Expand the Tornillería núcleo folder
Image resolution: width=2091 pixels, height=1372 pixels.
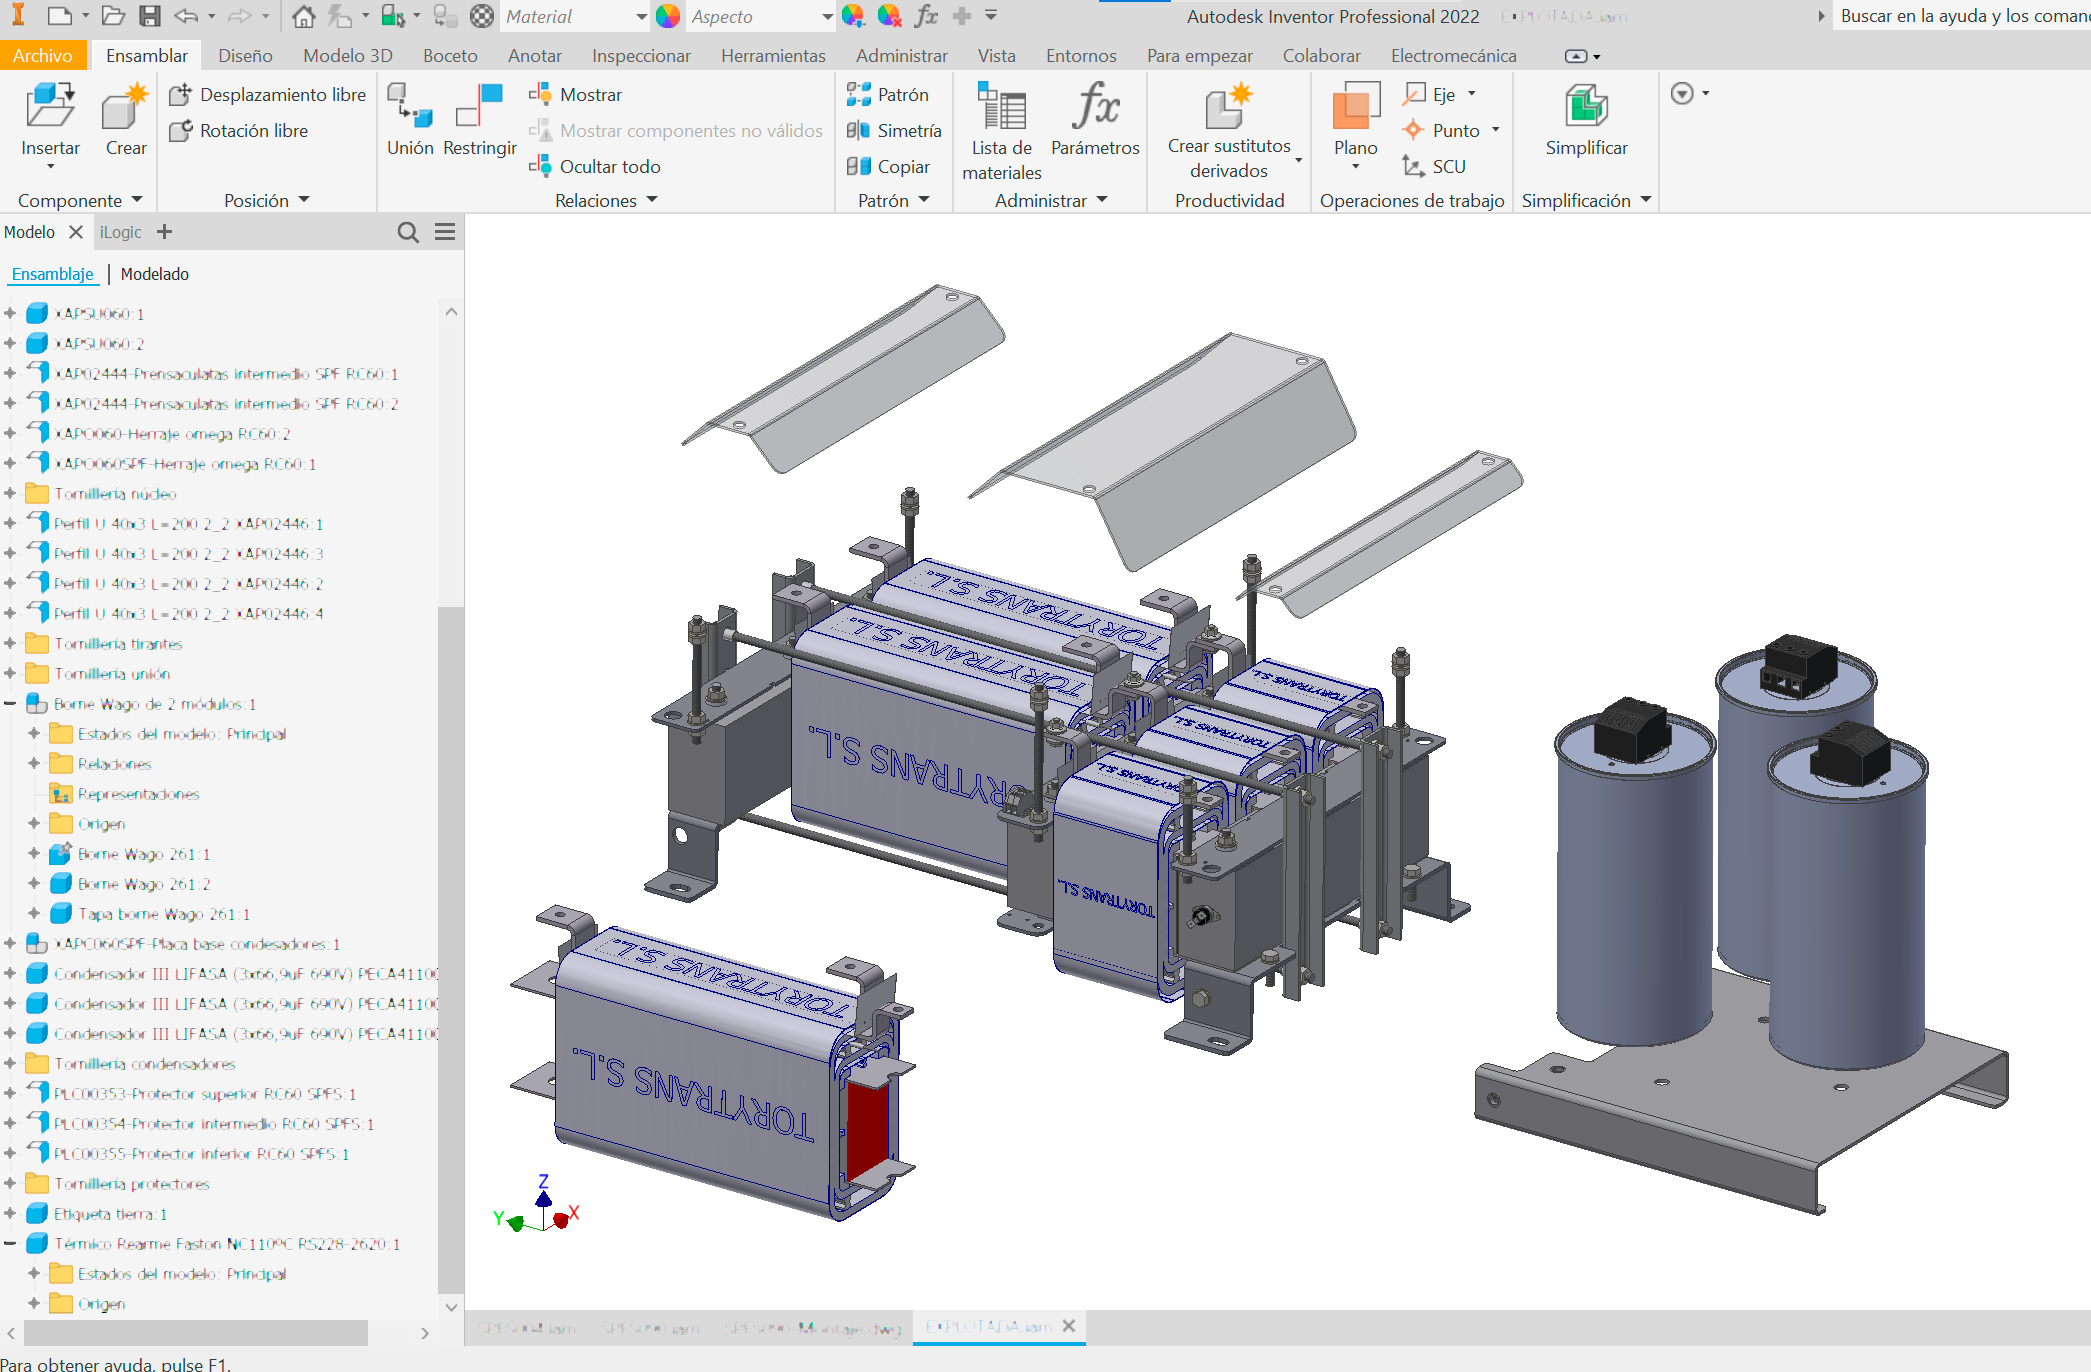(x=10, y=494)
